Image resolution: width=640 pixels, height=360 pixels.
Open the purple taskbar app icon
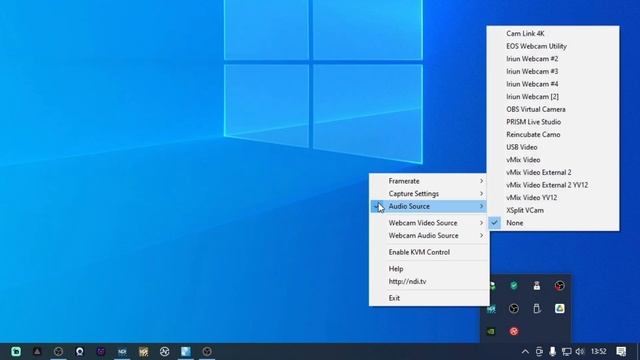[x=101, y=351]
